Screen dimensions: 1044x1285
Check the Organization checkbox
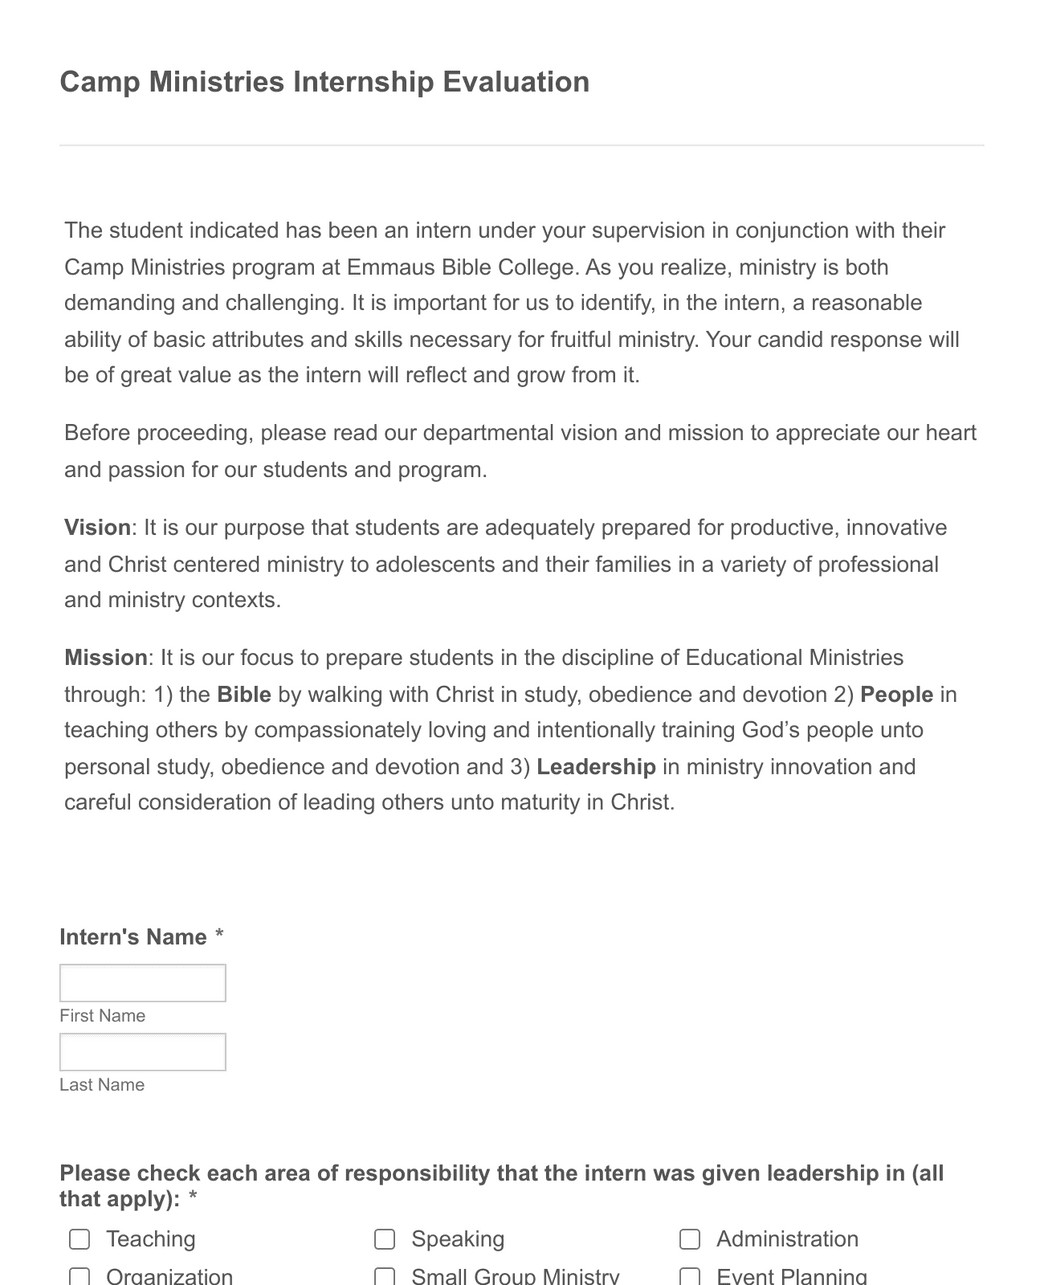point(79,1276)
